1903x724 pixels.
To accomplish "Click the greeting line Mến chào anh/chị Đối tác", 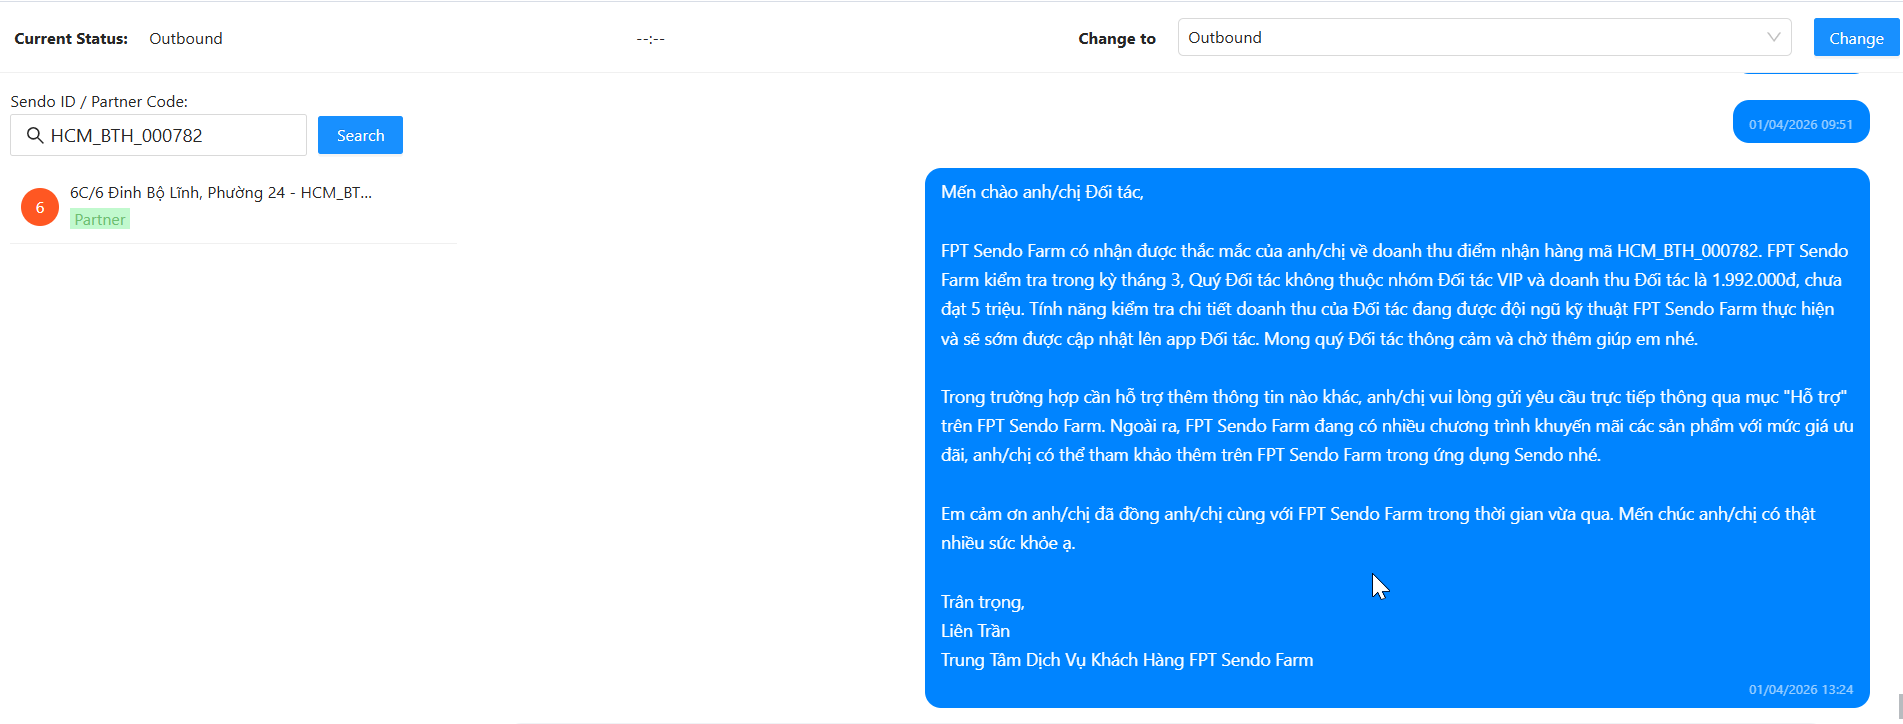I will click(1042, 192).
